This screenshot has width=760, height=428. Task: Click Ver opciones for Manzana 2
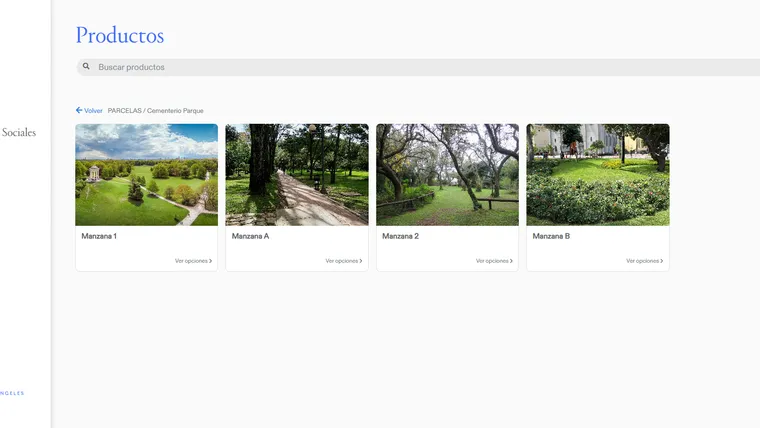[x=494, y=261]
